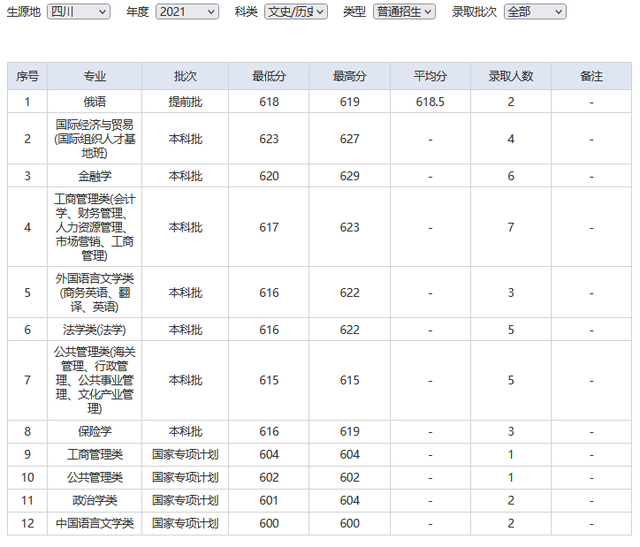Click the 最低分 column header

[269, 76]
